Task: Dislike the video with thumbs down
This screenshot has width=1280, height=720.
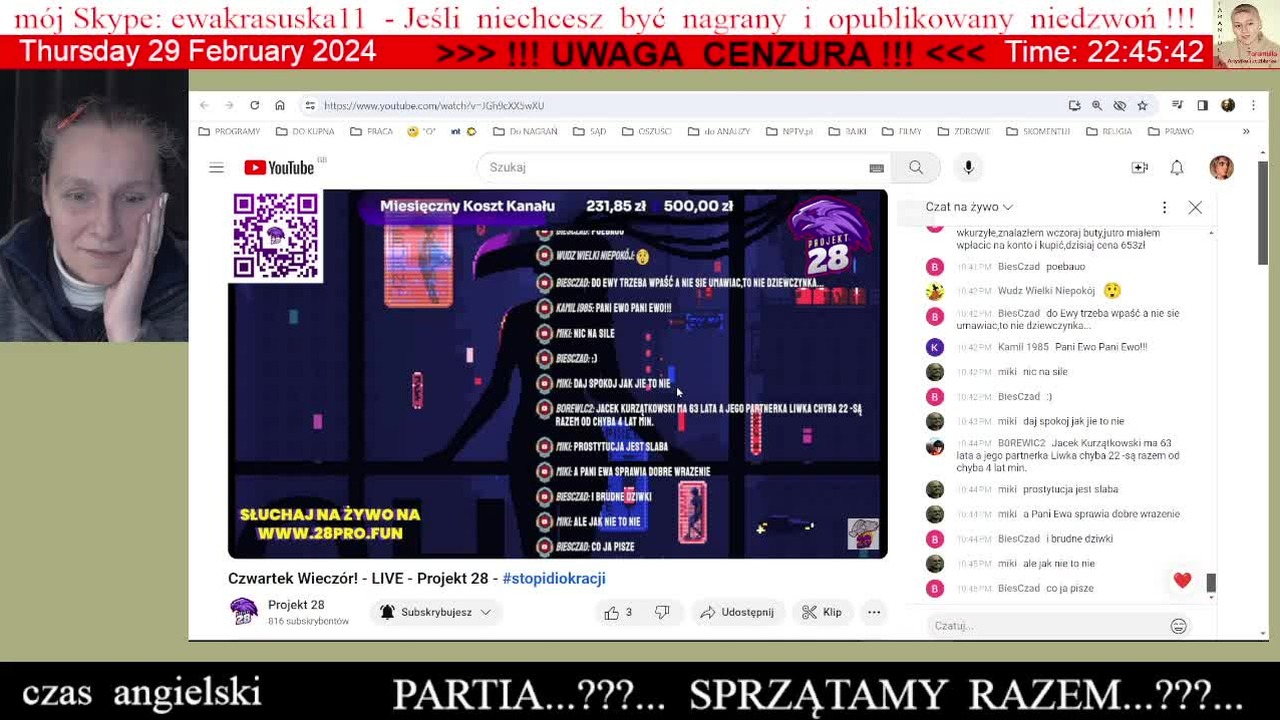Action: tap(662, 612)
